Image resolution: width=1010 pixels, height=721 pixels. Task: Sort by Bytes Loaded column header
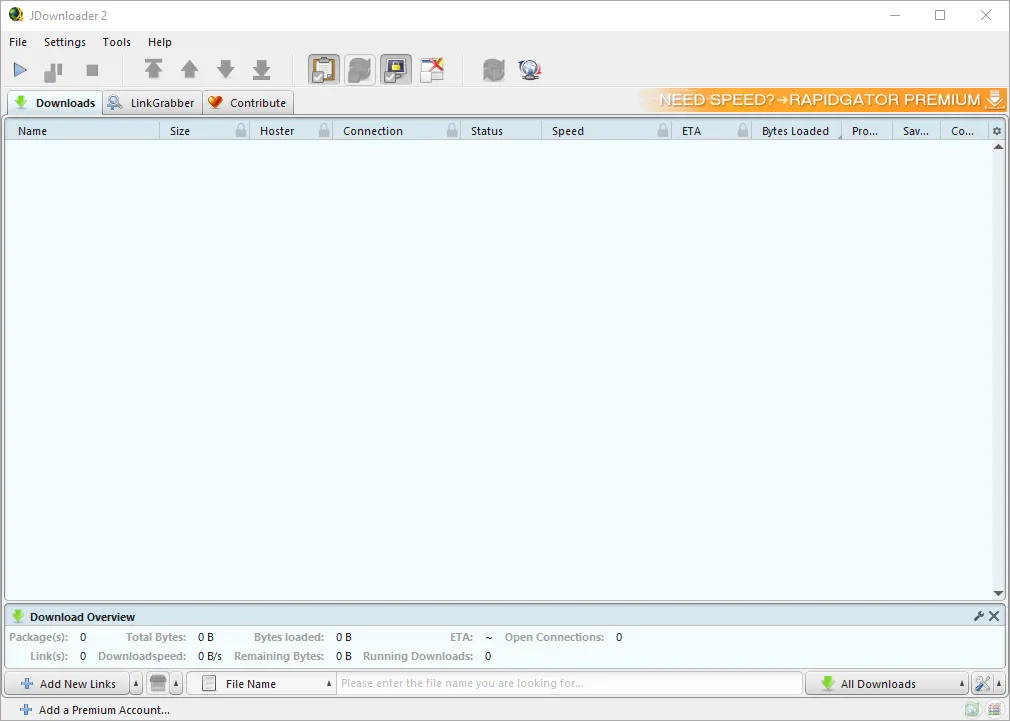pyautogui.click(x=796, y=131)
